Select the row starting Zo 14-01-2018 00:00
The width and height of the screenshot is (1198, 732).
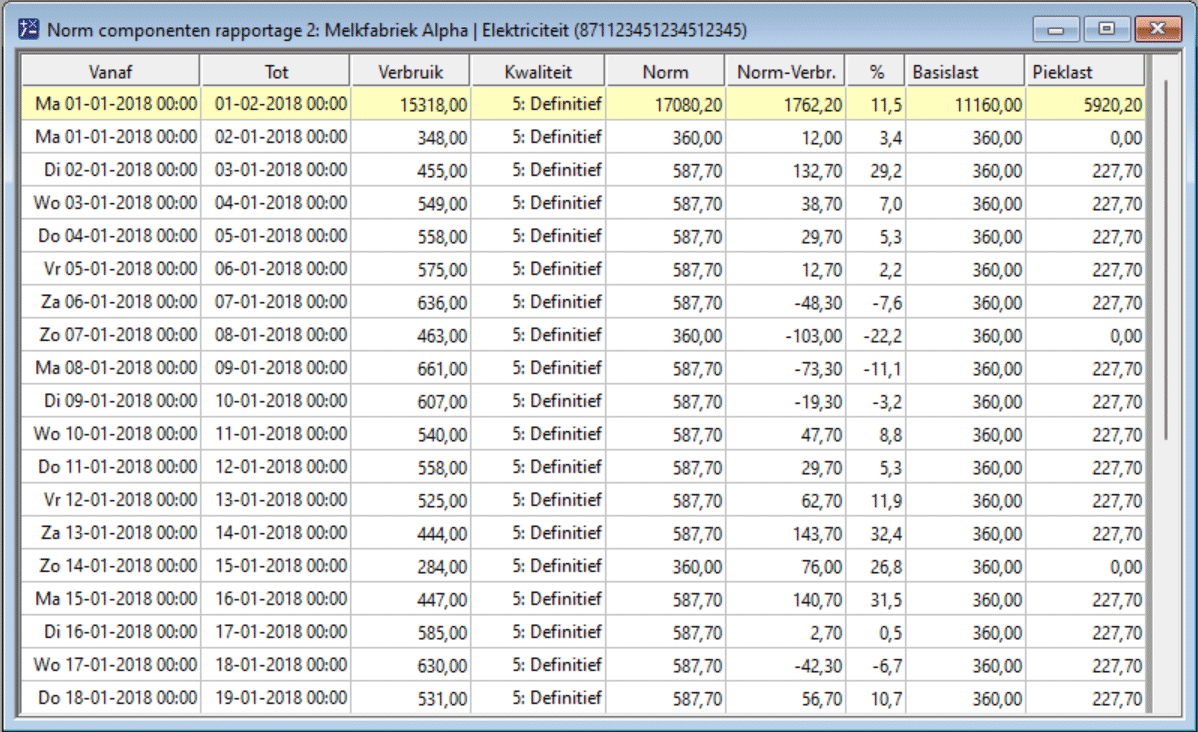coord(583,566)
